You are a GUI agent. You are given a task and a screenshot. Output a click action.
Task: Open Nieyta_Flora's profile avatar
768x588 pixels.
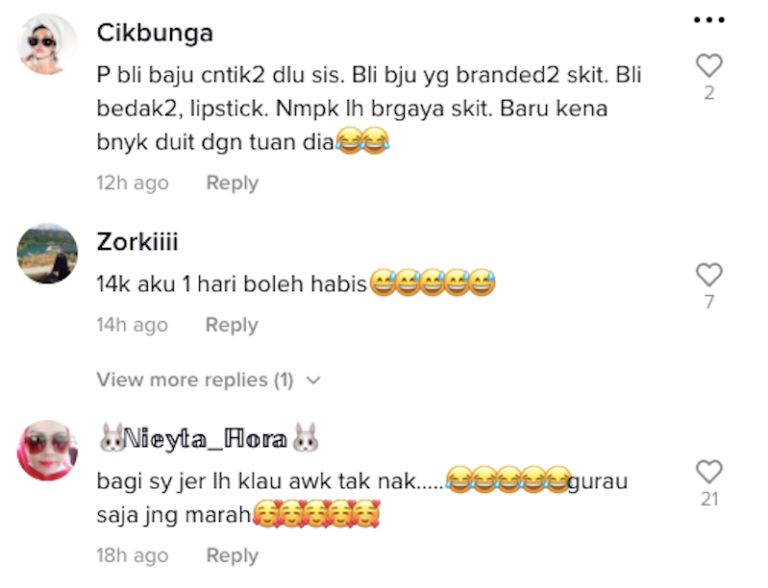coord(48,450)
